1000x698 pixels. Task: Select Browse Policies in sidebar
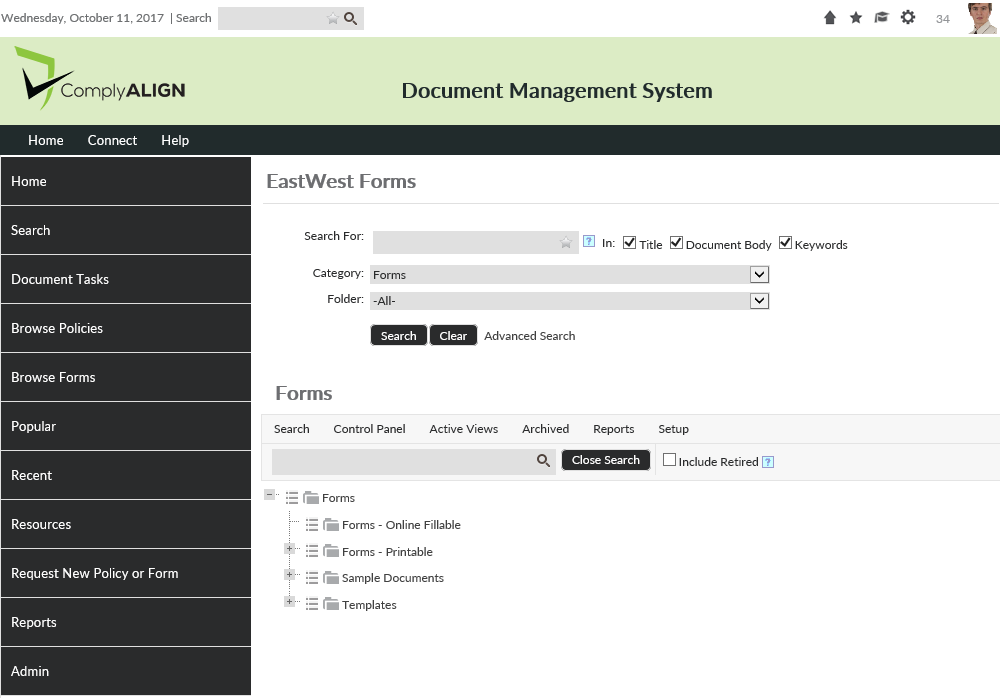click(x=125, y=328)
